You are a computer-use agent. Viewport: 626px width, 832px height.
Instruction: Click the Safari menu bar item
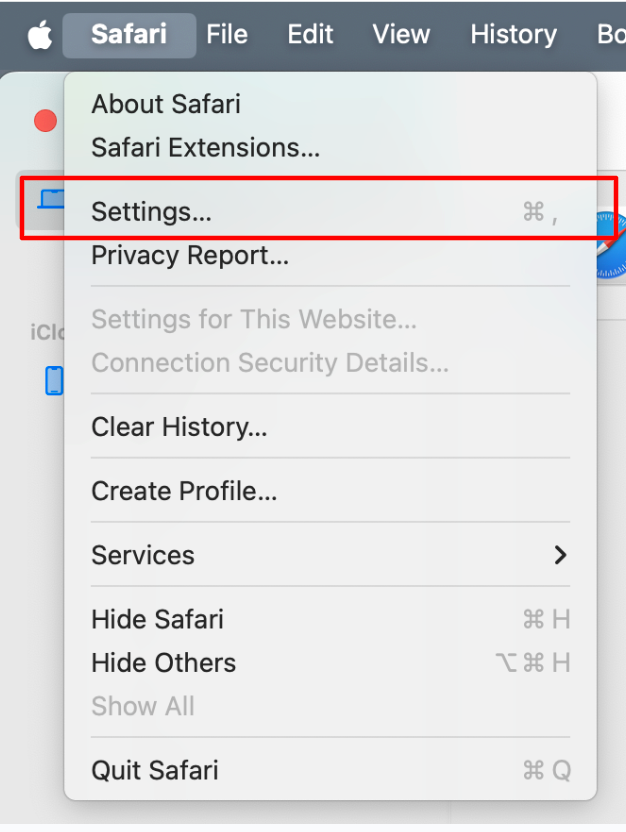click(129, 35)
